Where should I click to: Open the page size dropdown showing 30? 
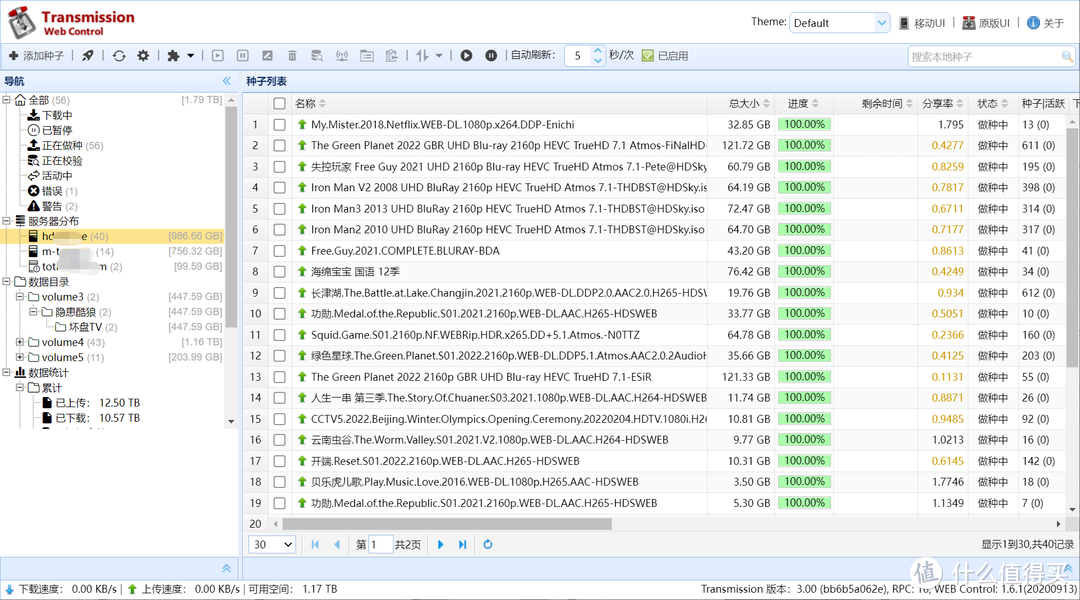[273, 544]
